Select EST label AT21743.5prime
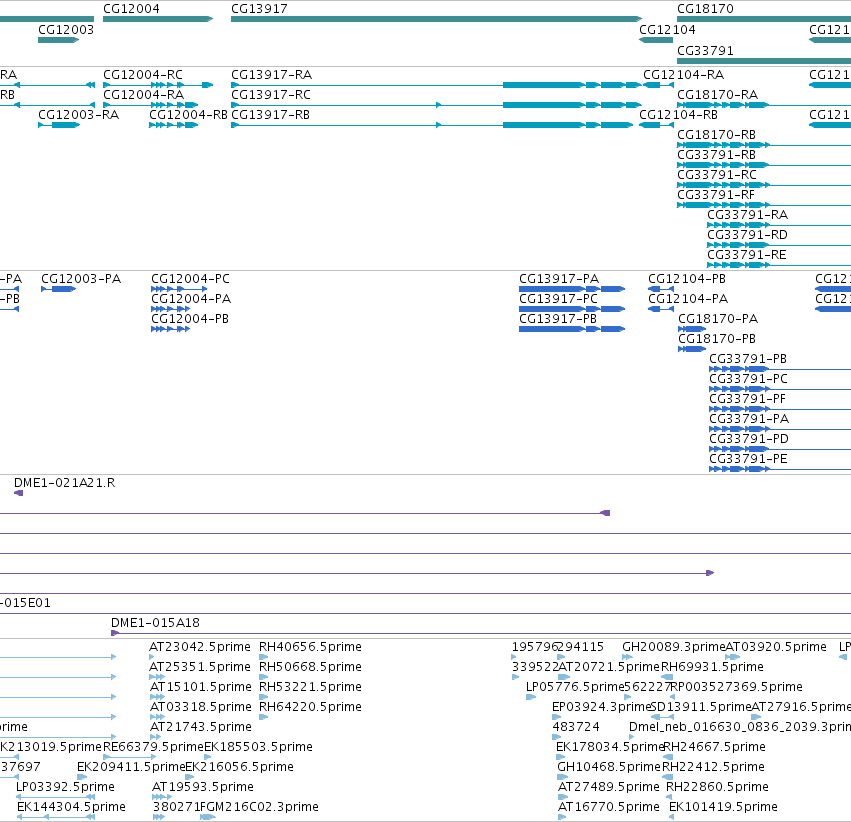851x822 pixels. tap(200, 728)
